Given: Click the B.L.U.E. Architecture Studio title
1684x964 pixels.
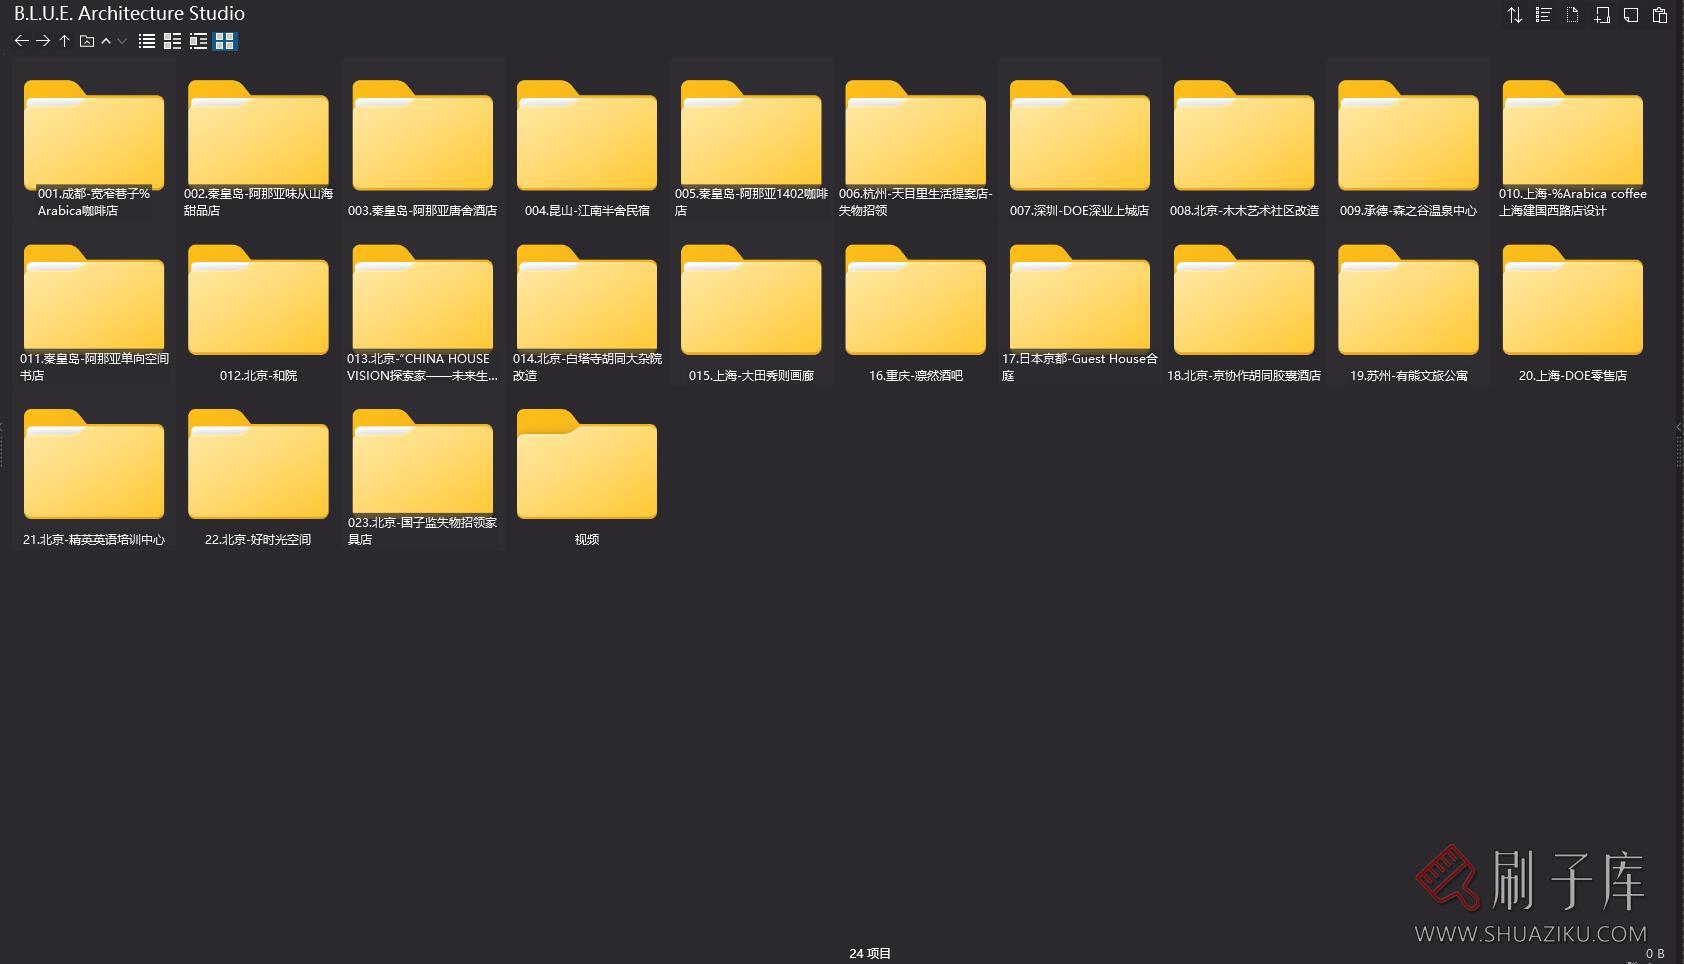Looking at the screenshot, I should [x=129, y=13].
